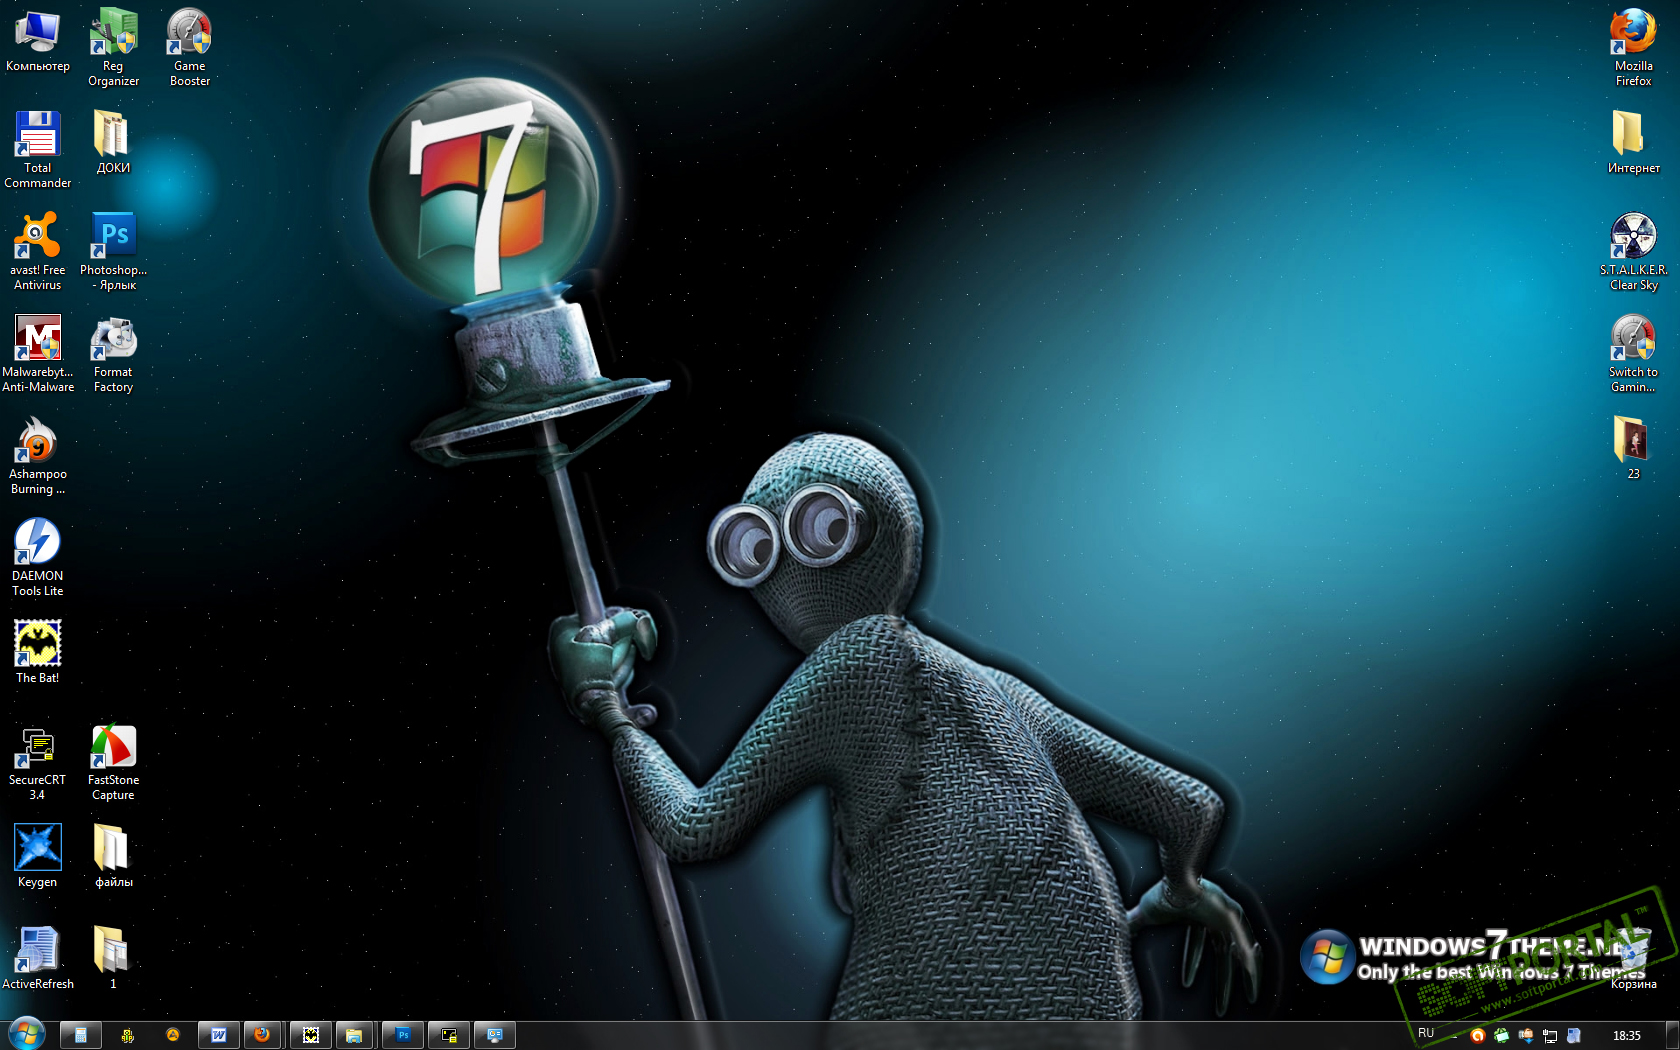Select FastStone Capture shortcut
This screenshot has width=1680, height=1050.
pos(113,762)
